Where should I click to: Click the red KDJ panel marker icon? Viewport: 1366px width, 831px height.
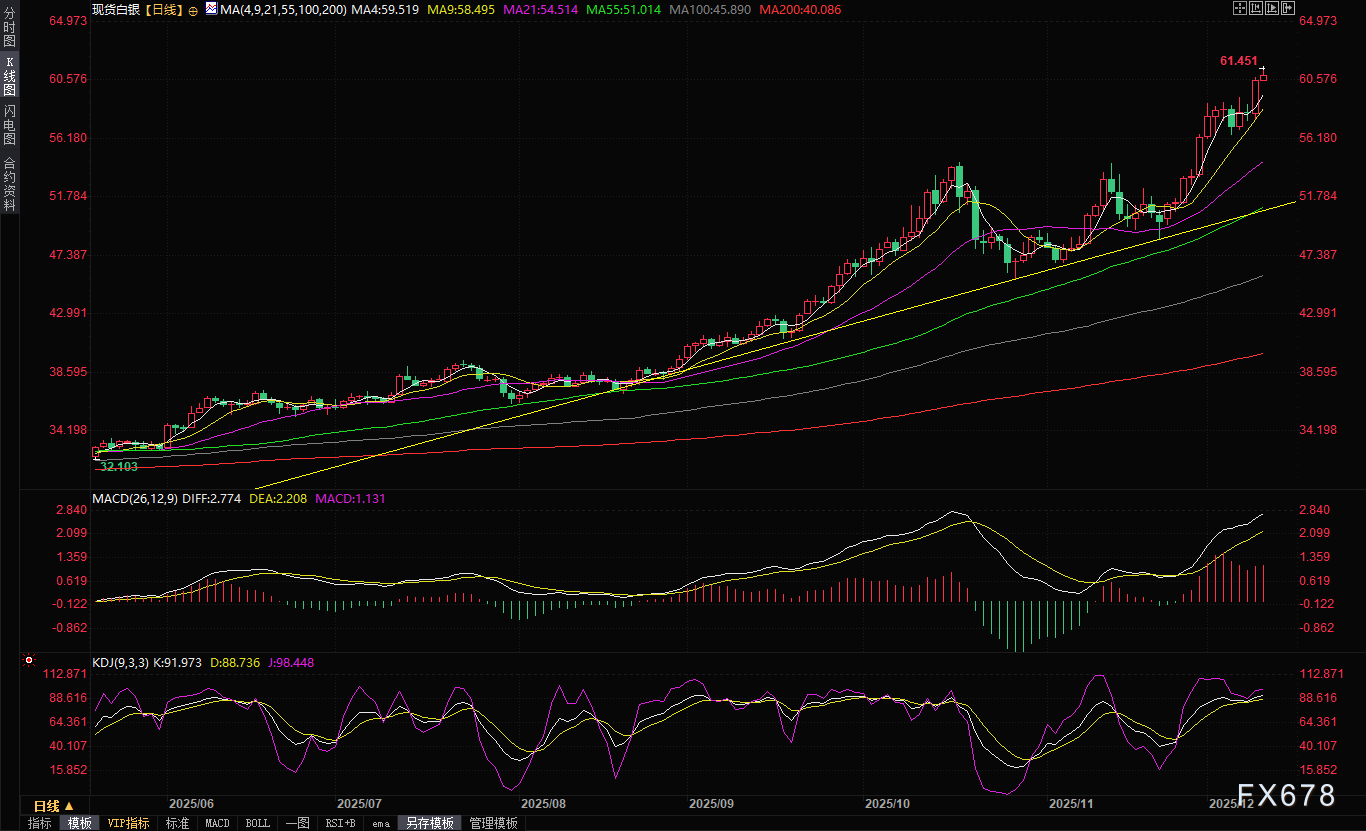click(29, 661)
